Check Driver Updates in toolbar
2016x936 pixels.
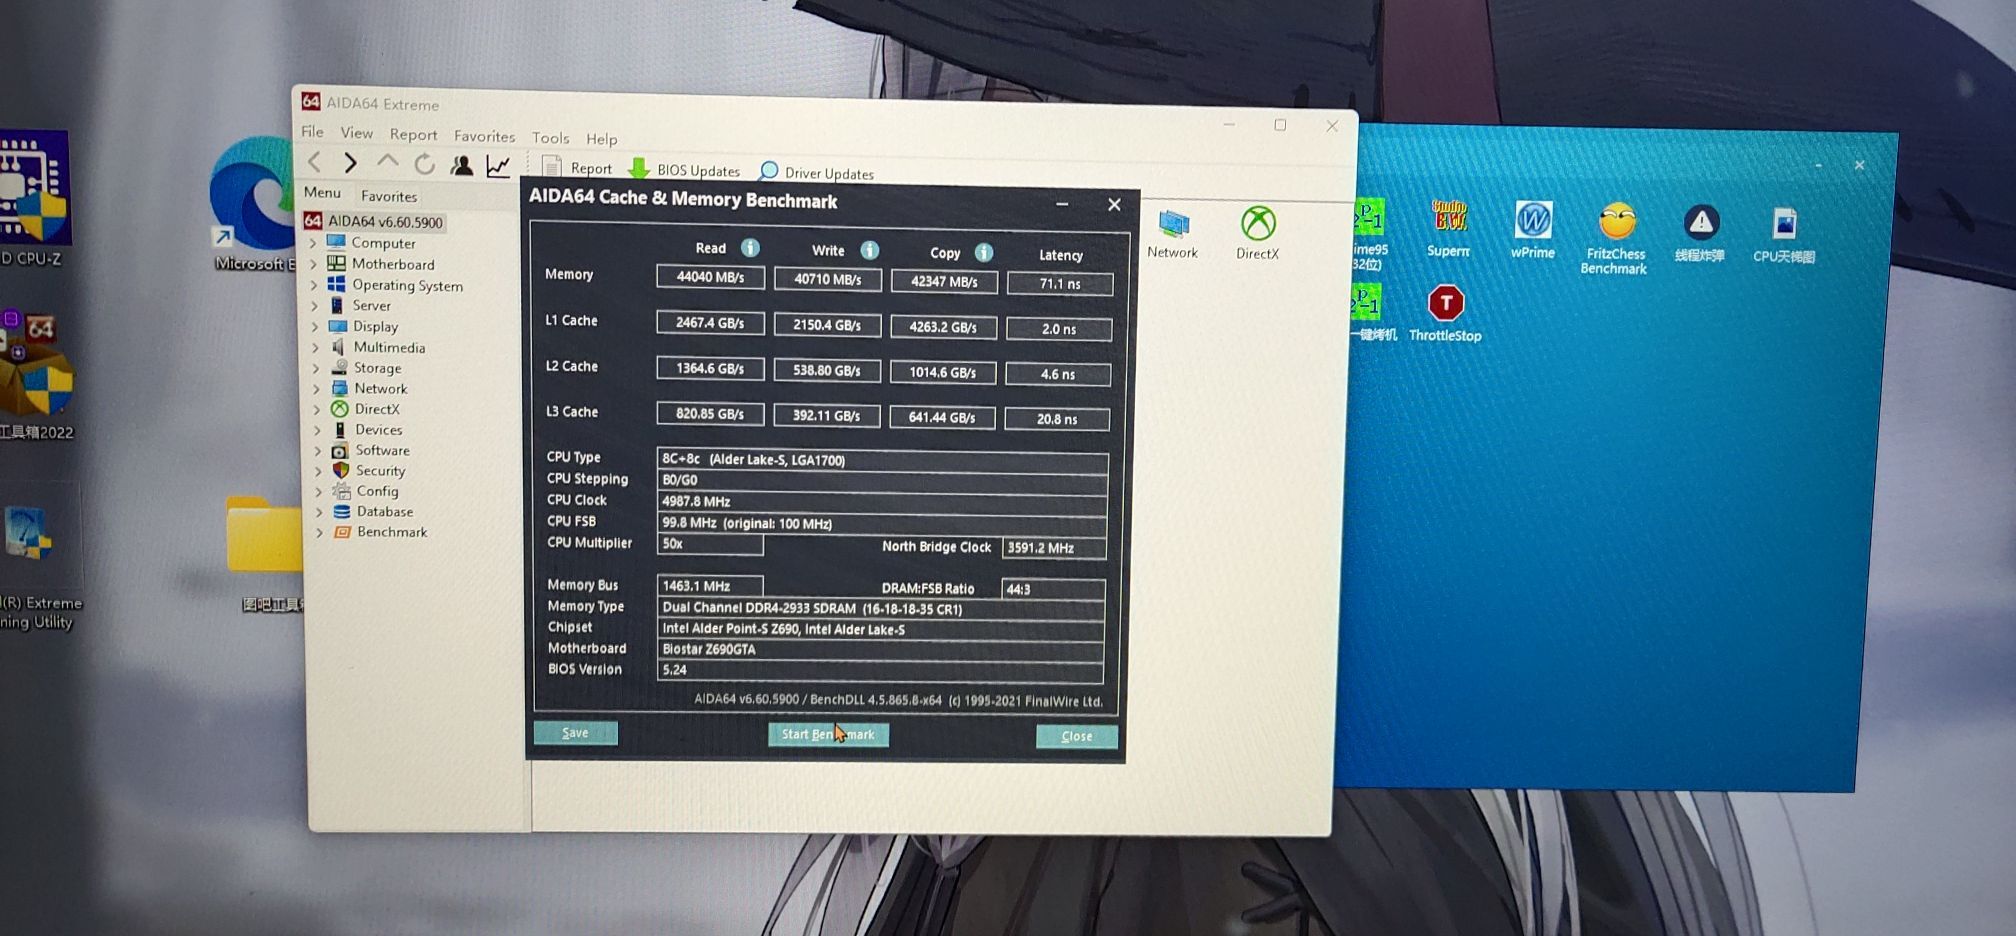coord(817,172)
